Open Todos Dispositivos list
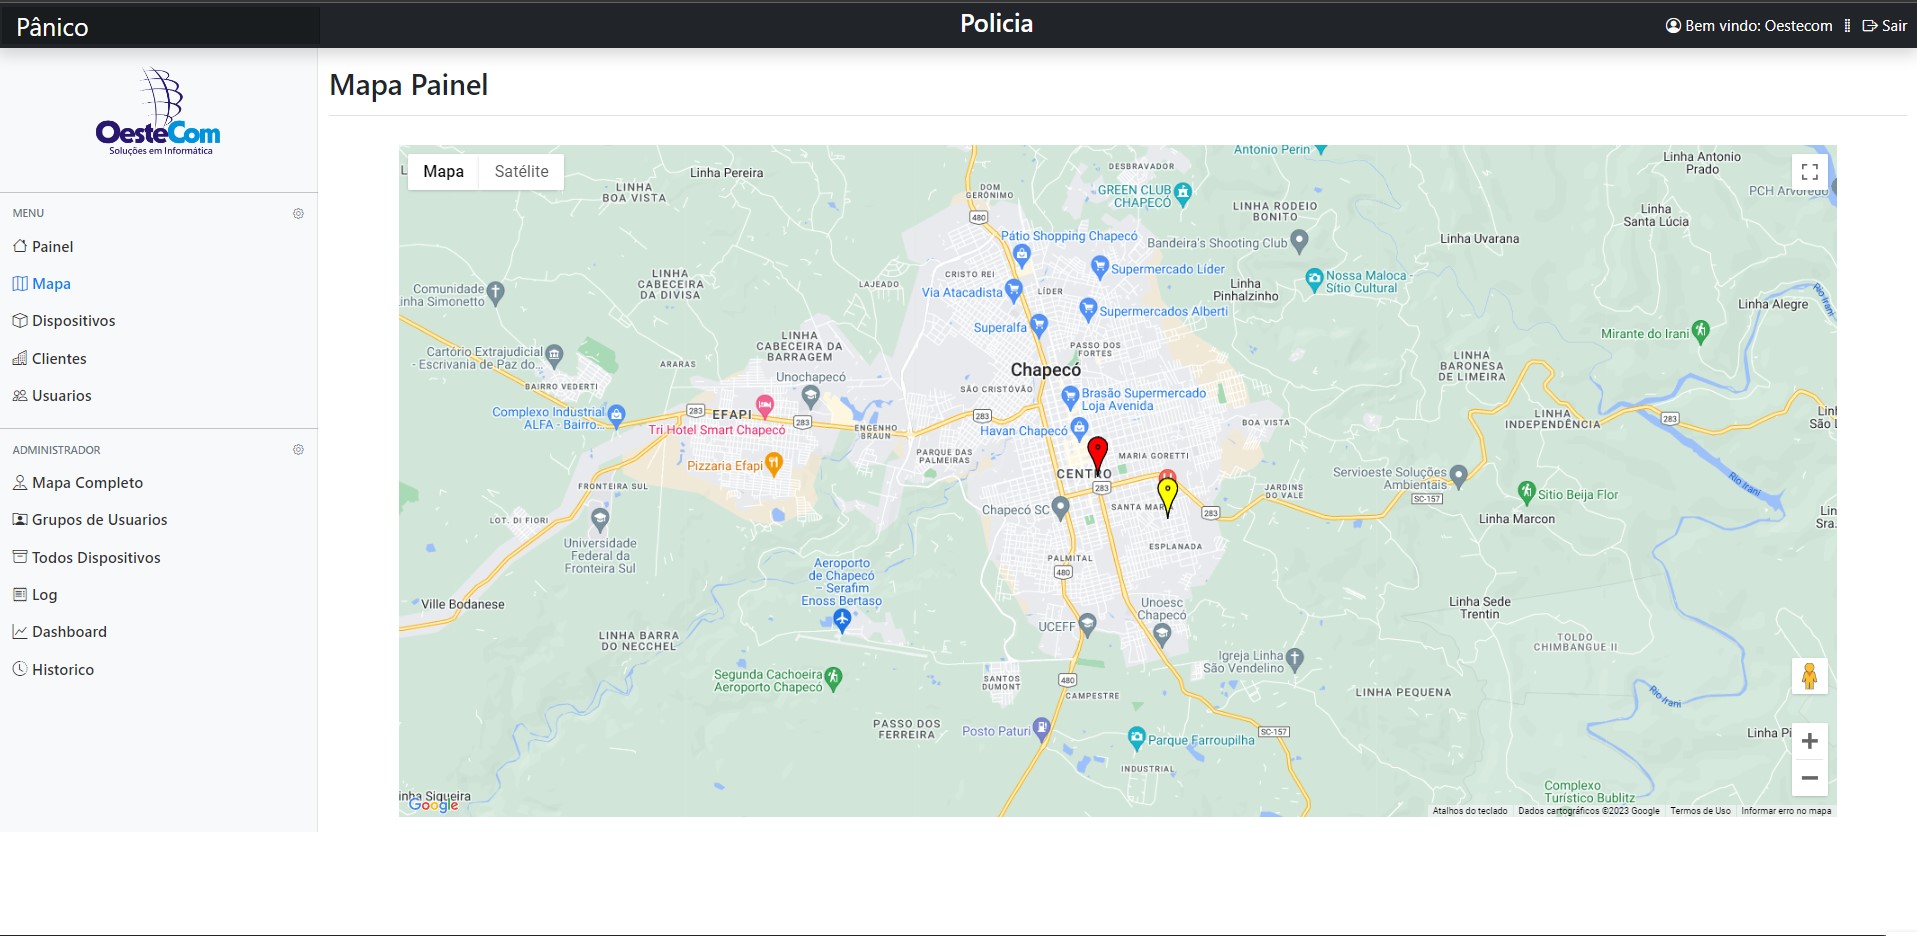1917x936 pixels. [x=86, y=558]
